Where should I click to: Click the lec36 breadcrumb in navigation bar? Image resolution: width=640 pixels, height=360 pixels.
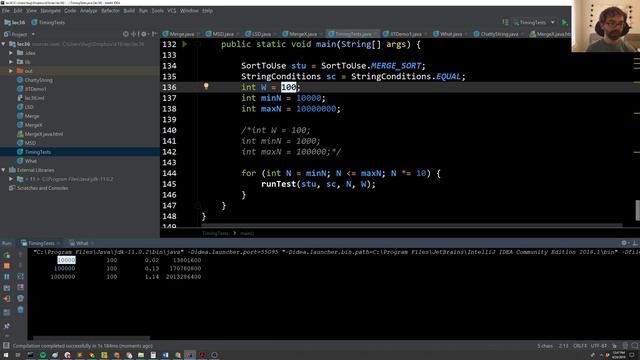point(15,22)
